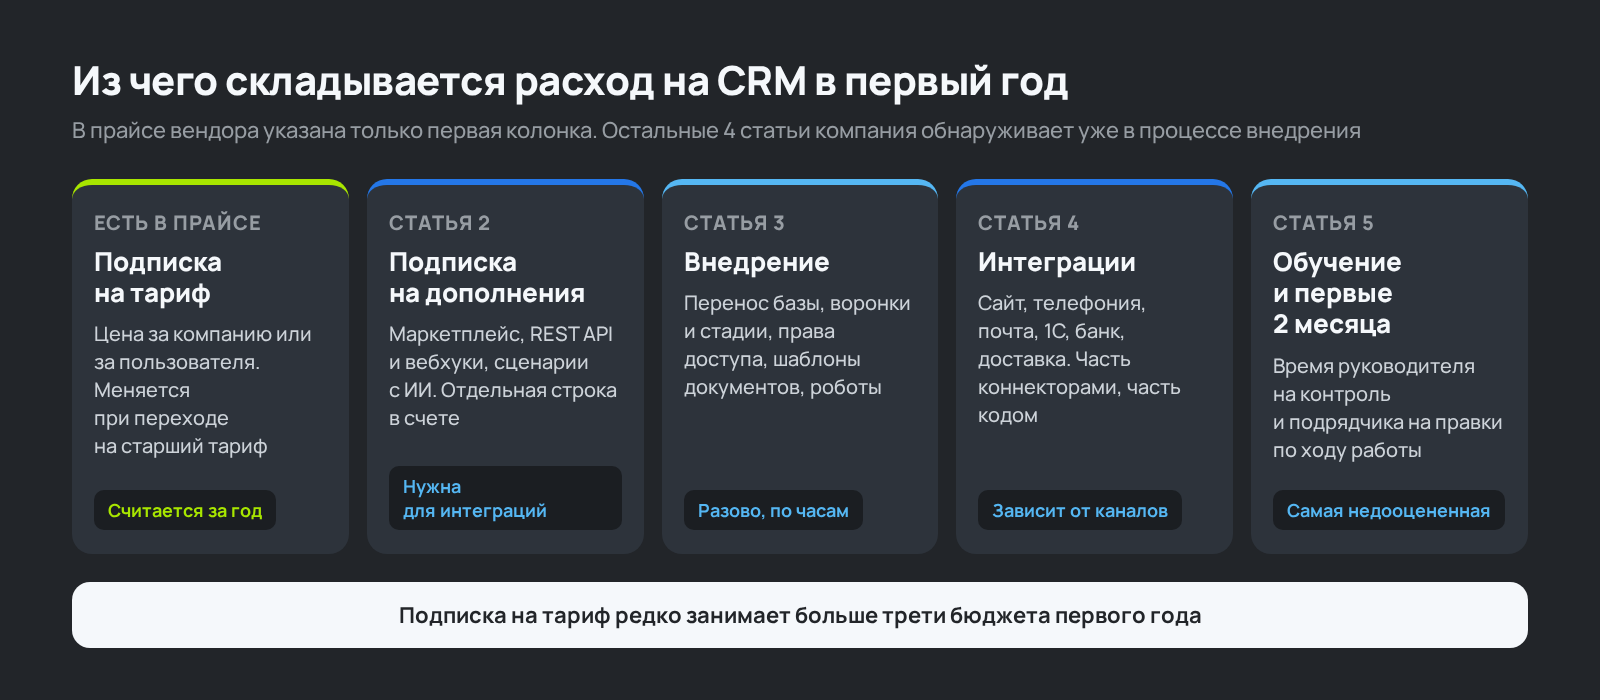Select the 'СТАТЬЯ 5' label
Image resolution: width=1600 pixels, height=700 pixels.
coord(1323,223)
